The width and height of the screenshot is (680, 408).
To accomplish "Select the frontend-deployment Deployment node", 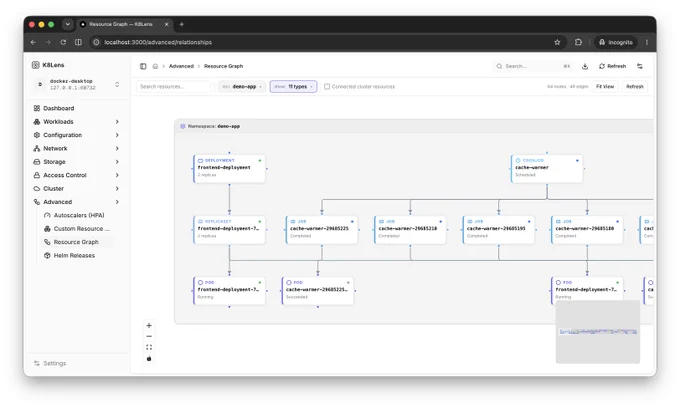I will tap(229, 169).
